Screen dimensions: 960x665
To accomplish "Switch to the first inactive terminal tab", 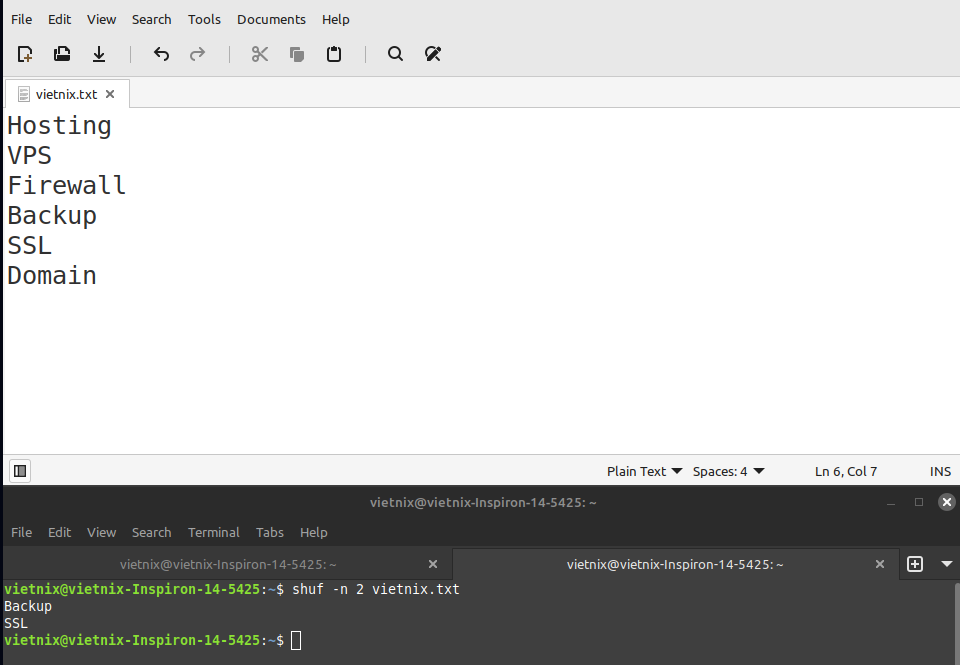I will [x=228, y=565].
